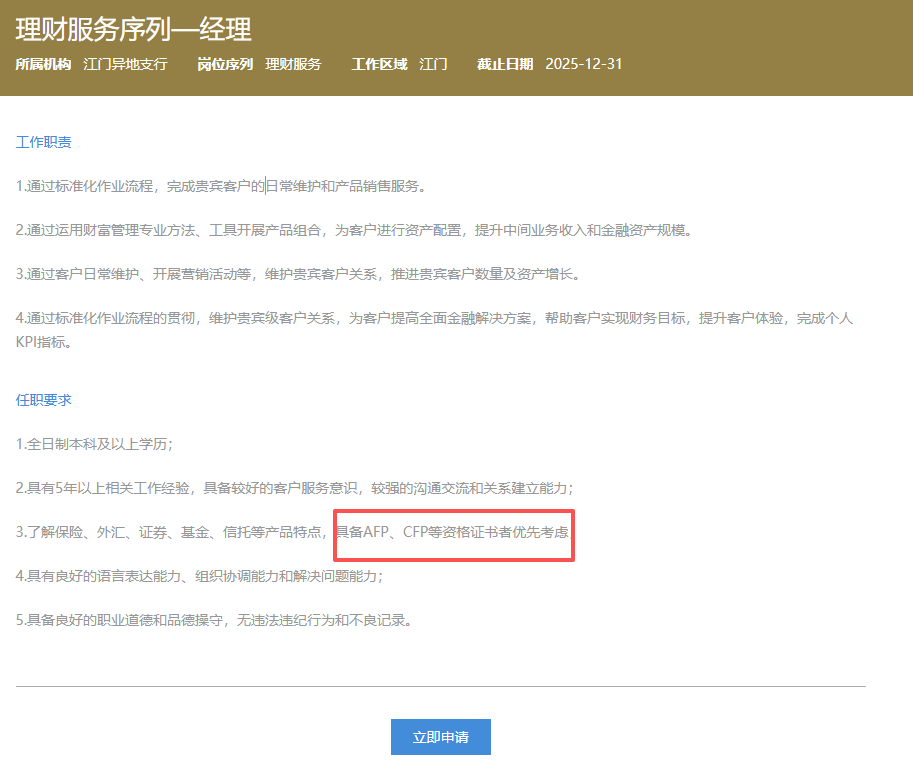
Task: Click duty 3 about 开展营销活动
Action: tap(298, 274)
